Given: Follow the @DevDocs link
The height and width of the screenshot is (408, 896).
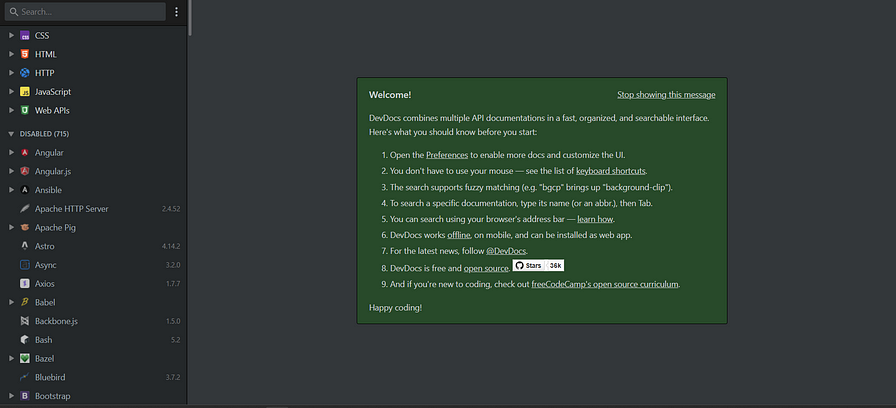Looking at the screenshot, I should coord(506,251).
